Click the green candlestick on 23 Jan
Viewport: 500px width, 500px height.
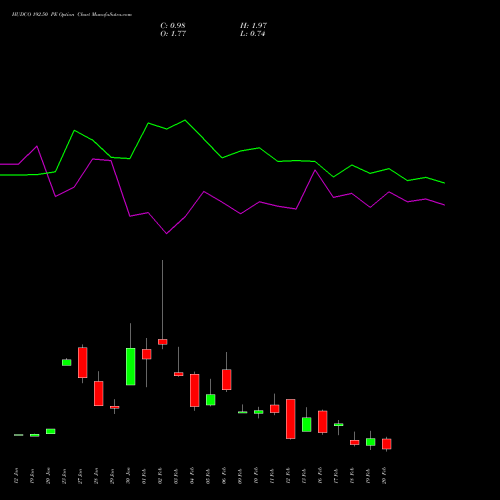(67, 363)
